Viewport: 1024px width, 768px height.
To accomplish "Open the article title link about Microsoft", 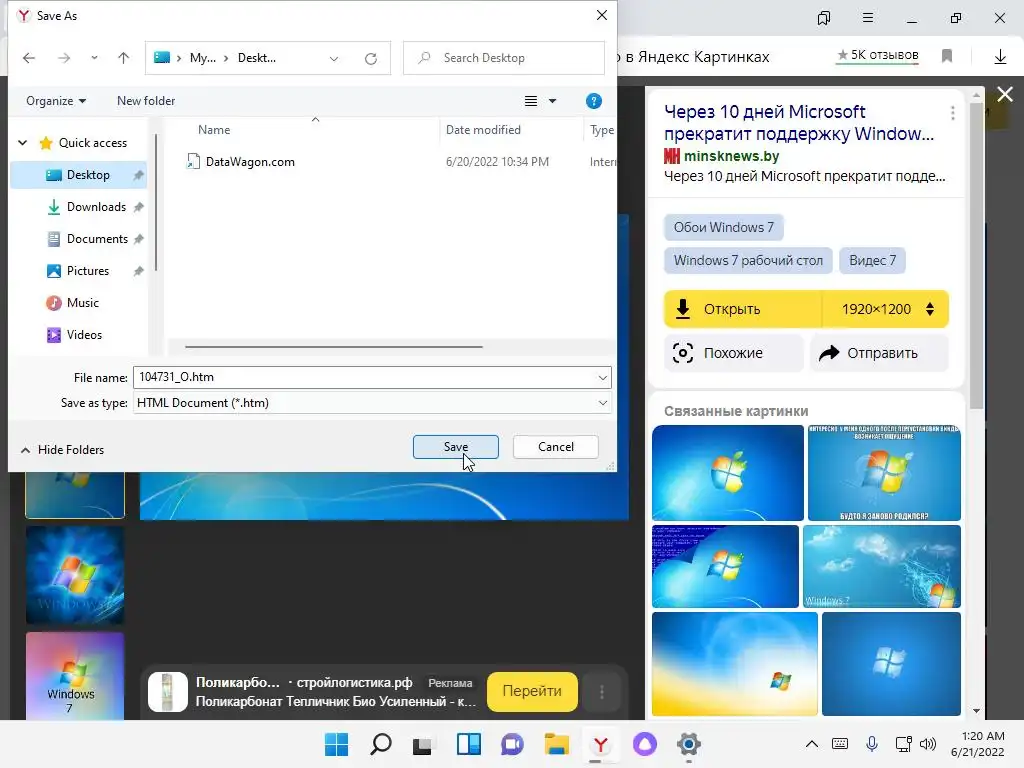I will [799, 123].
